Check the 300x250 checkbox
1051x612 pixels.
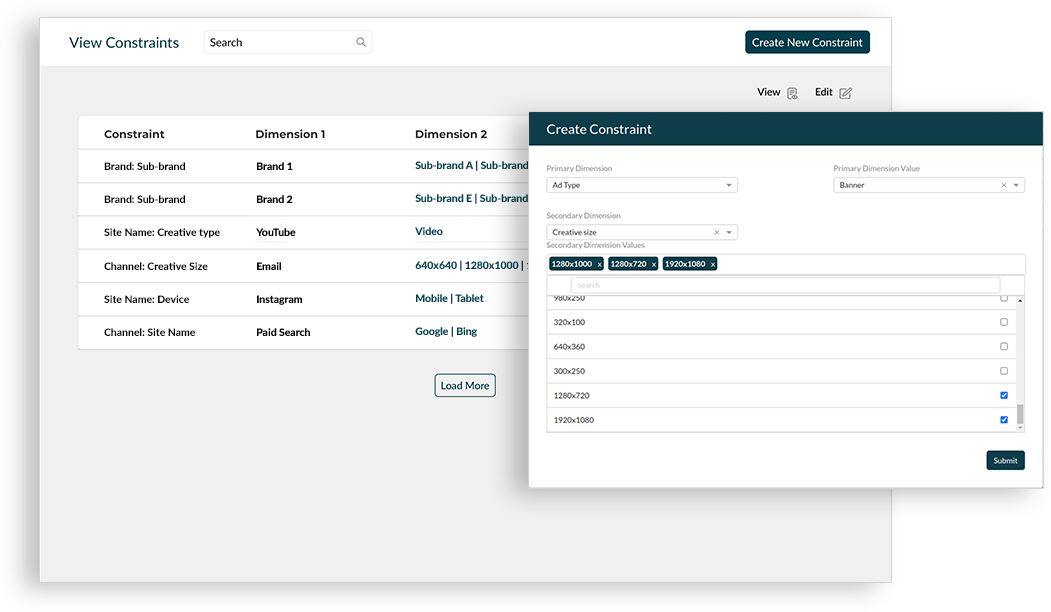click(x=1003, y=371)
